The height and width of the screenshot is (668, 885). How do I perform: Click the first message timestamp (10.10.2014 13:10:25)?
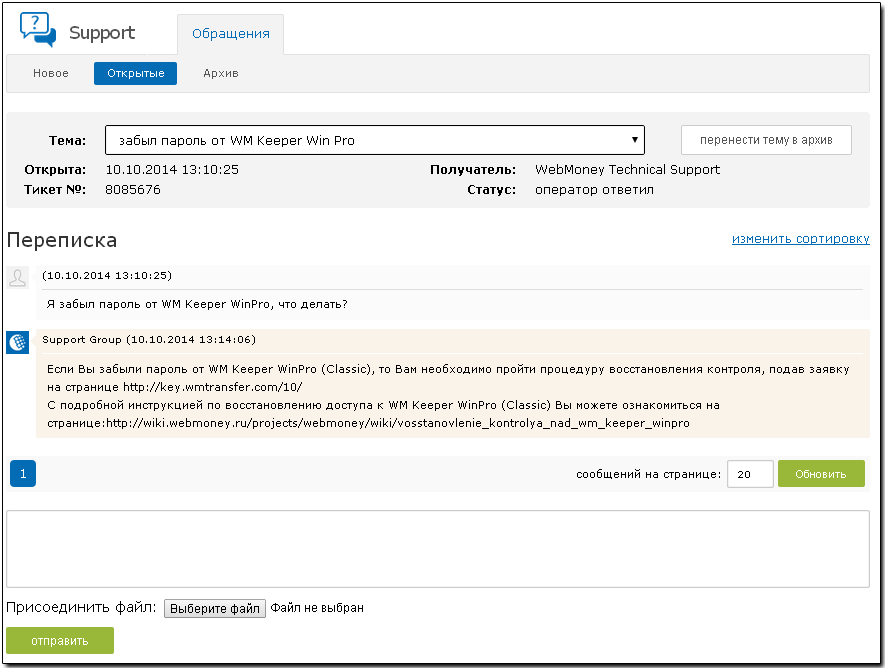pyautogui.click(x=107, y=275)
